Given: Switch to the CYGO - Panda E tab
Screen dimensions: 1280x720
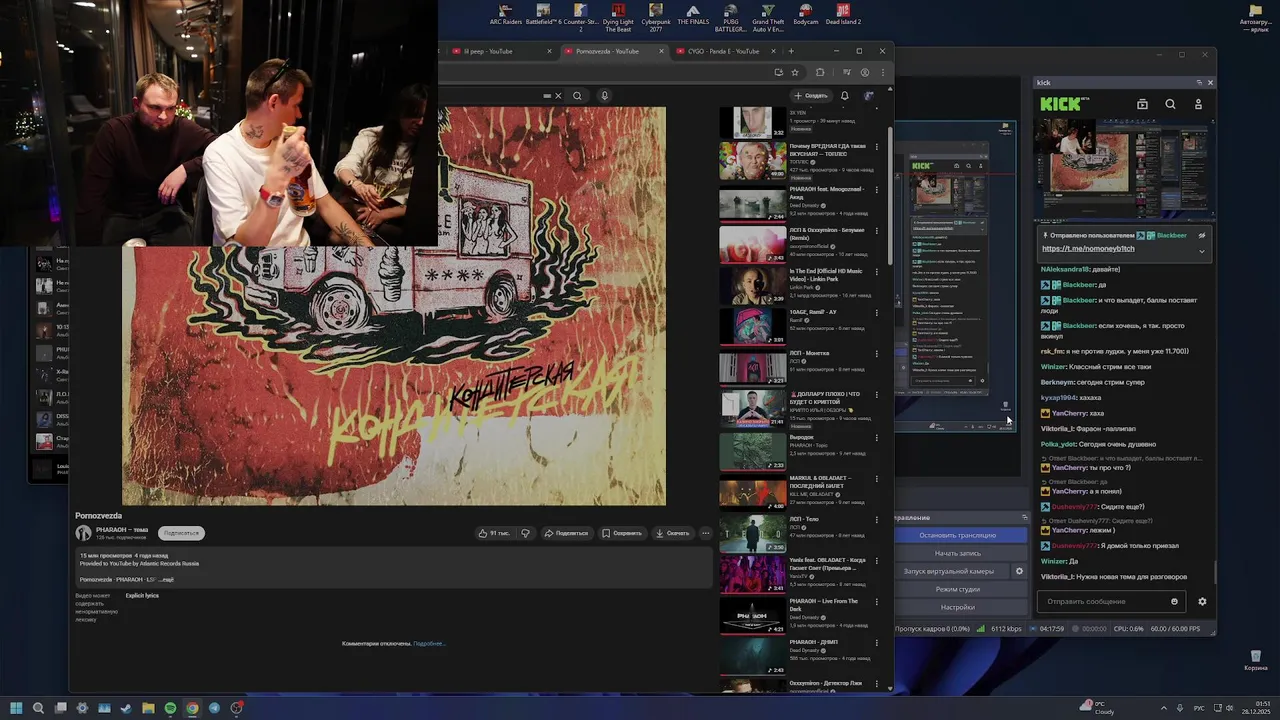Looking at the screenshot, I should 723,51.
